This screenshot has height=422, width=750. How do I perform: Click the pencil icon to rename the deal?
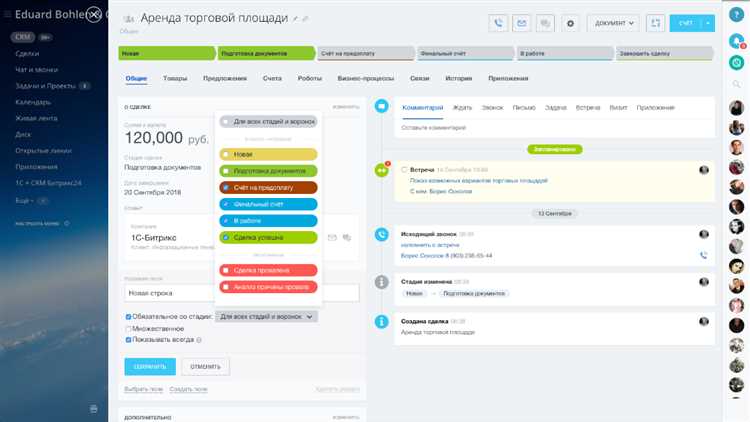coord(295,19)
